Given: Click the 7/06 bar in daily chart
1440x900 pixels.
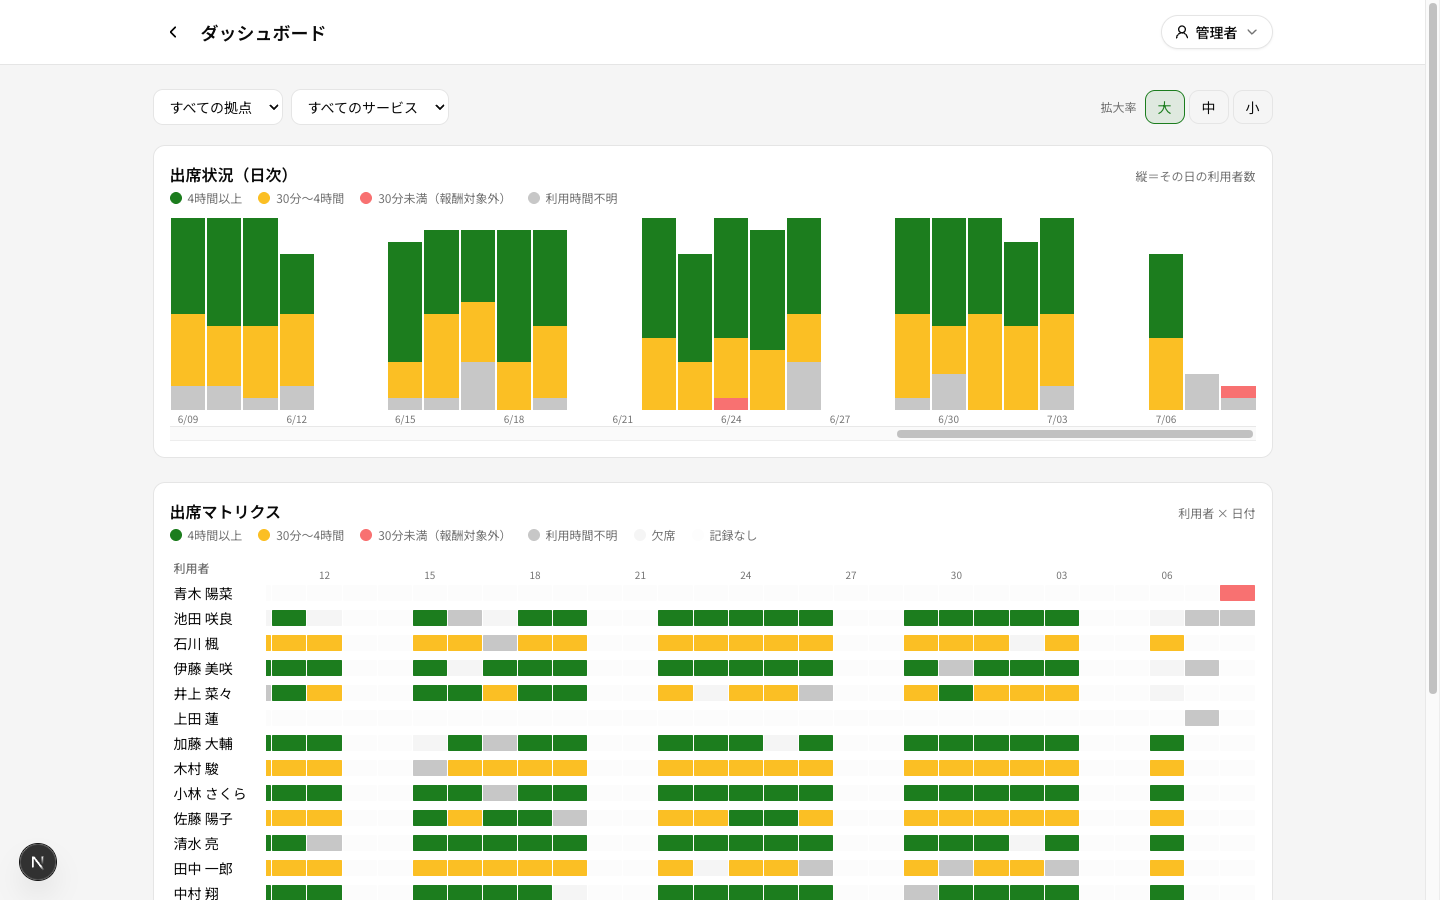Looking at the screenshot, I should pyautogui.click(x=1166, y=332).
